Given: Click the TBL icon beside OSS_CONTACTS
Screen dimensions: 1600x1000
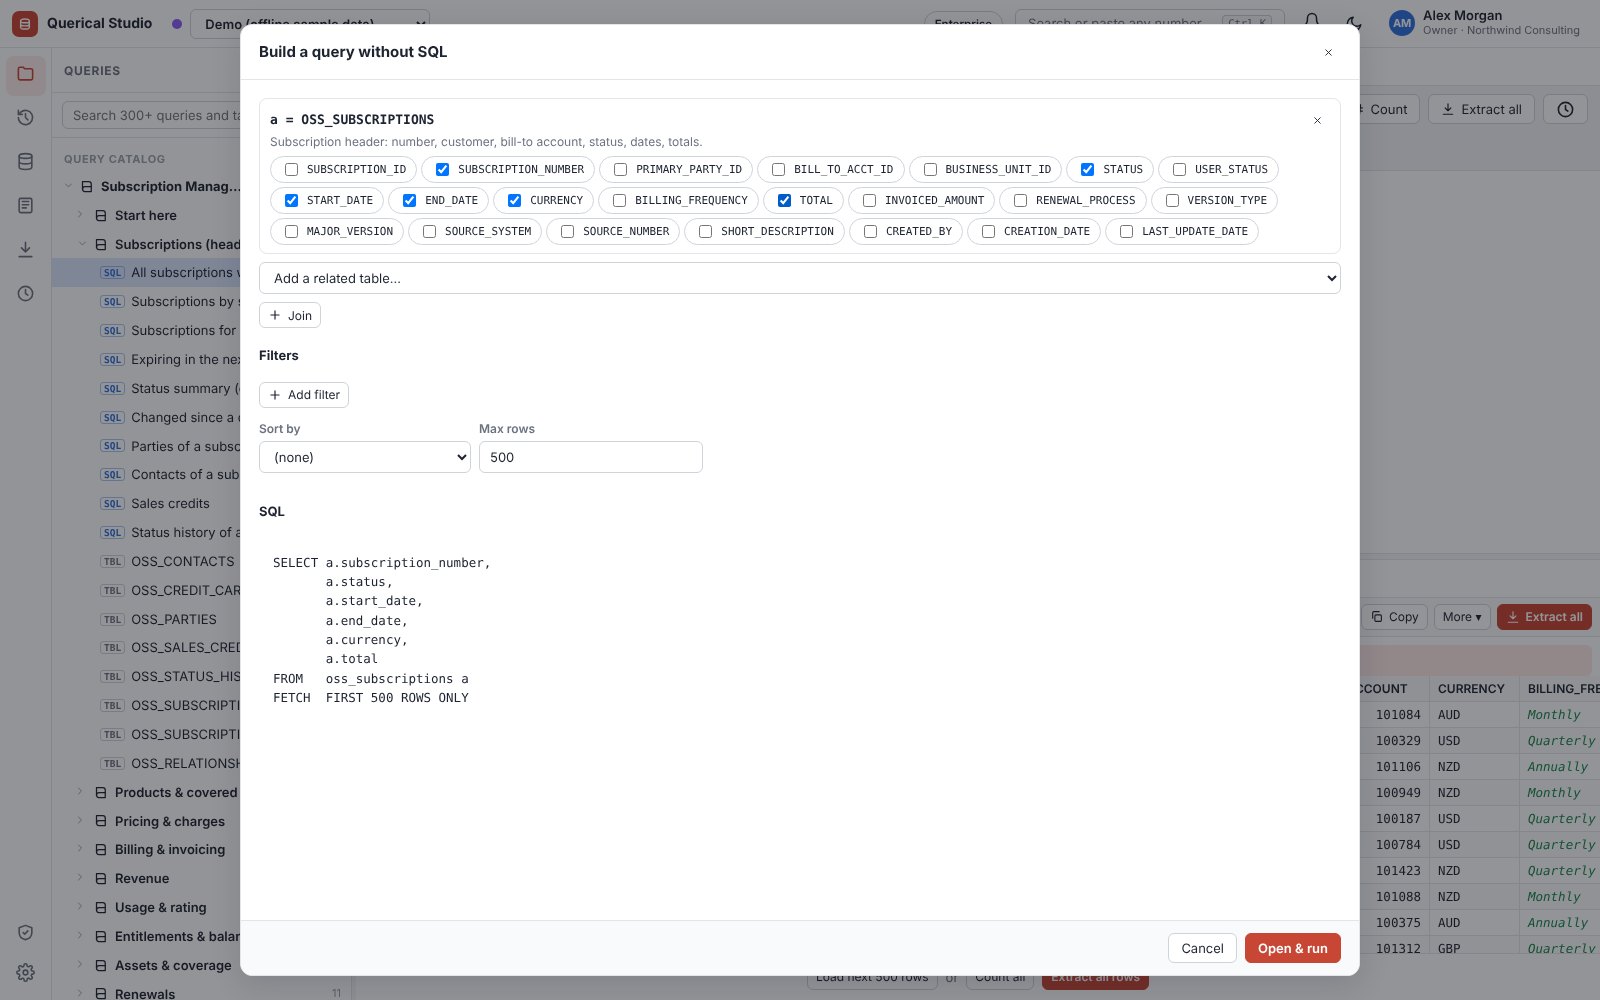Looking at the screenshot, I should (x=112, y=562).
